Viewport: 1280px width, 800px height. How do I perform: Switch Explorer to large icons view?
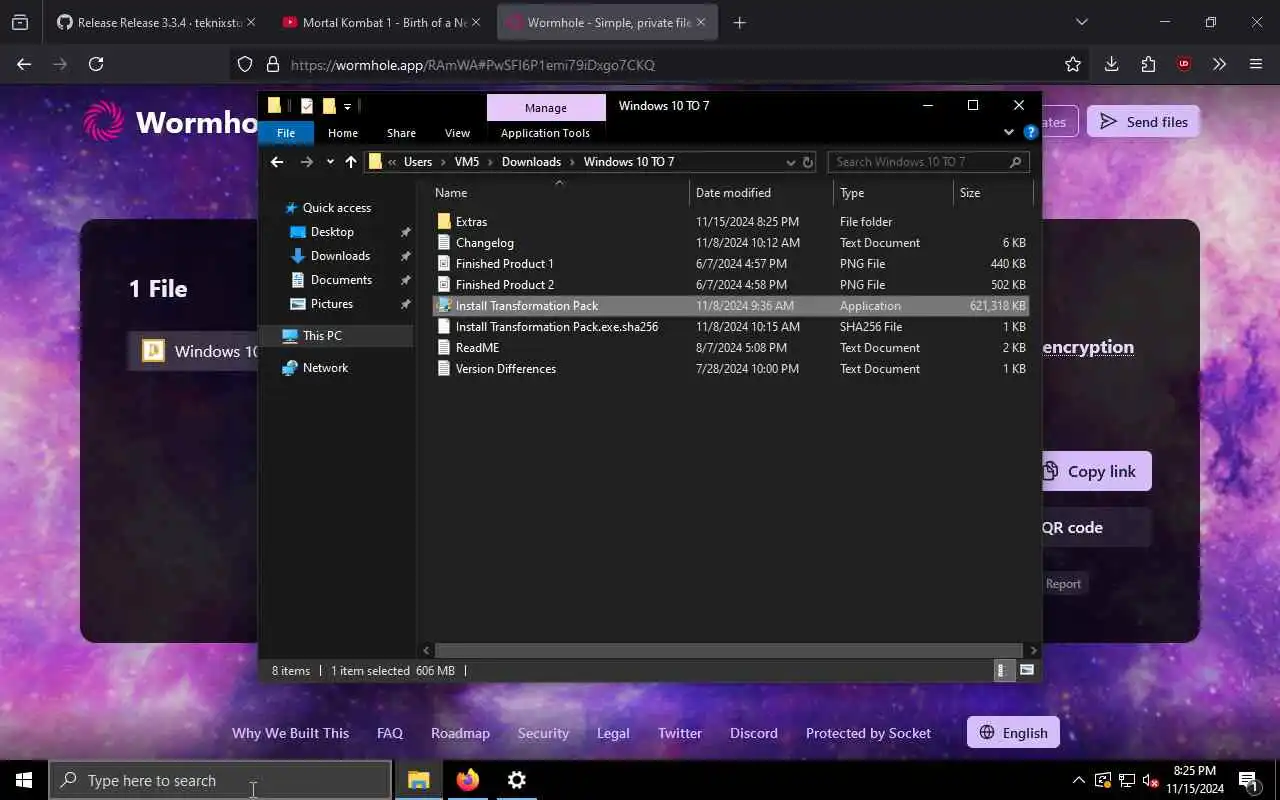coord(1026,671)
